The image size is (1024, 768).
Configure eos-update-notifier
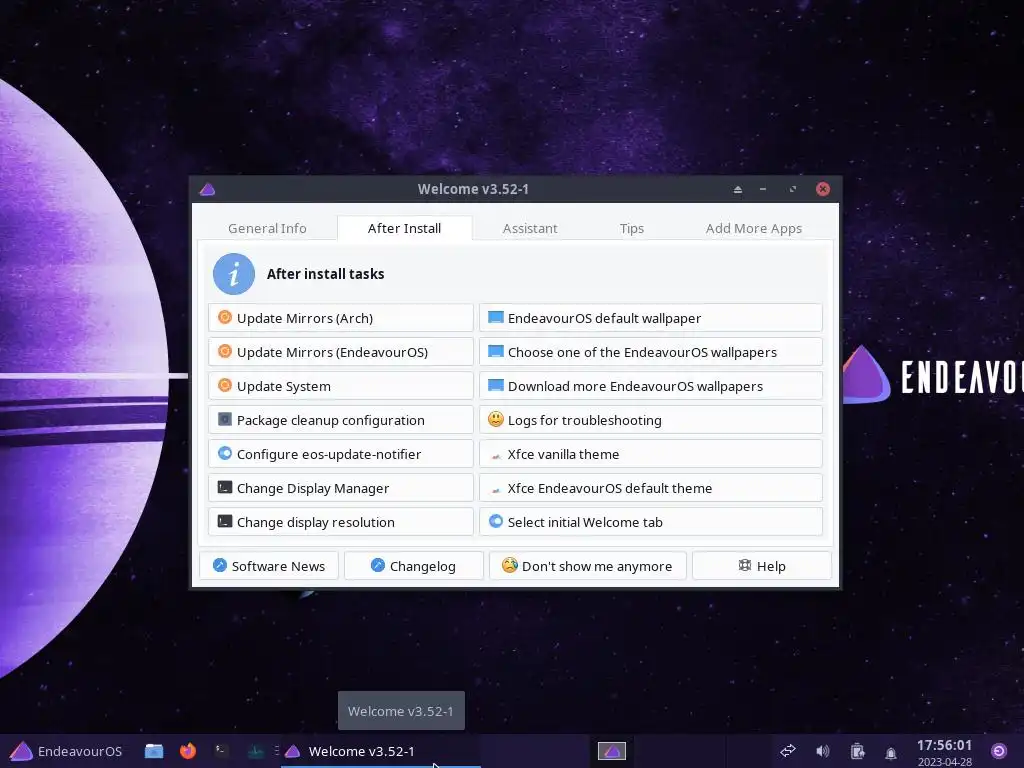point(340,454)
